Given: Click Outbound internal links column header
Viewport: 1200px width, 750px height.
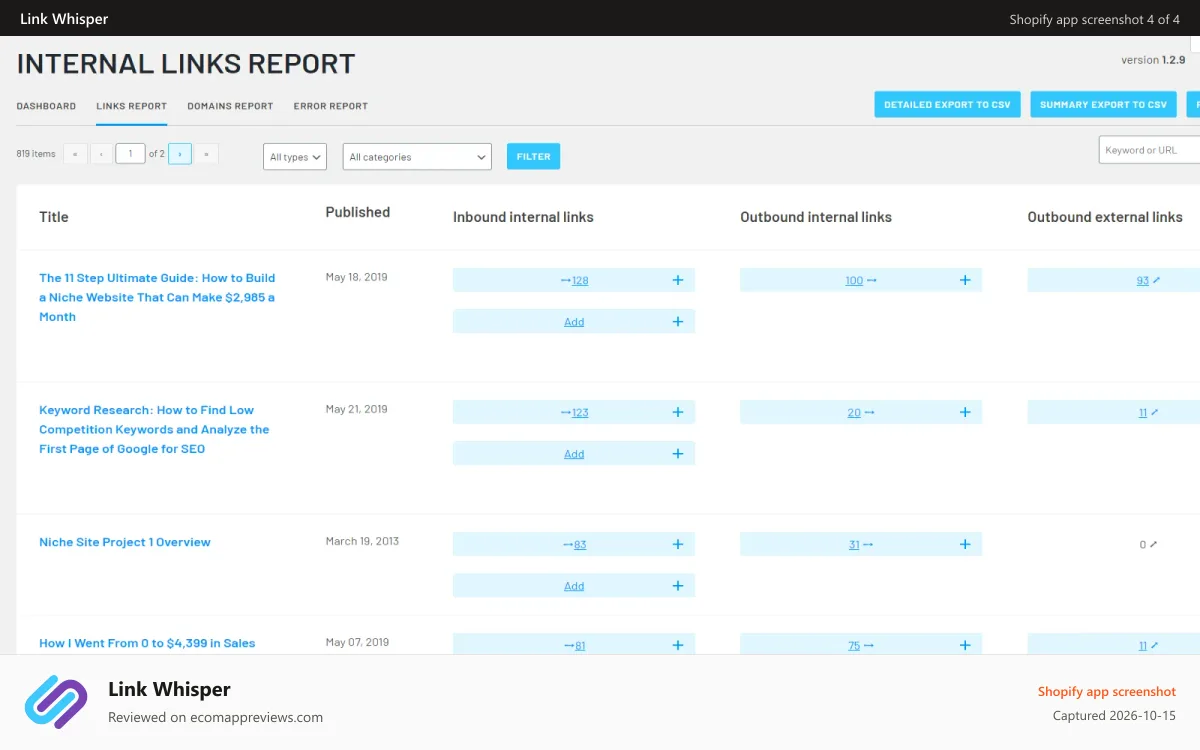Looking at the screenshot, I should [816, 217].
